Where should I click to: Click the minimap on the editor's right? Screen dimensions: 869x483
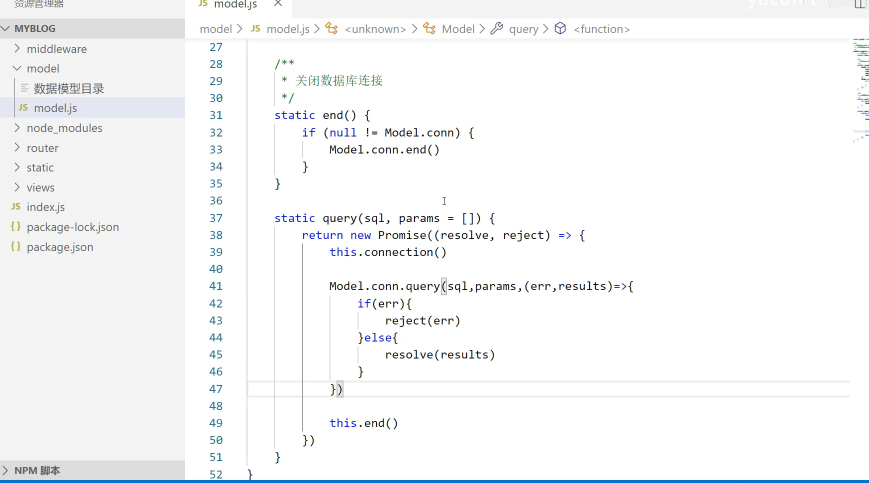pyautogui.click(x=860, y=91)
